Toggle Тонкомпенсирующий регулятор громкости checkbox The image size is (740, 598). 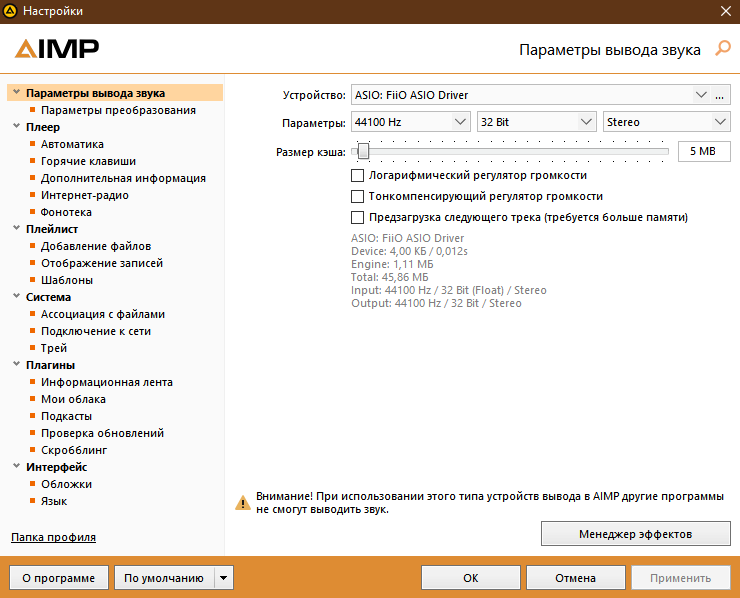(358, 196)
